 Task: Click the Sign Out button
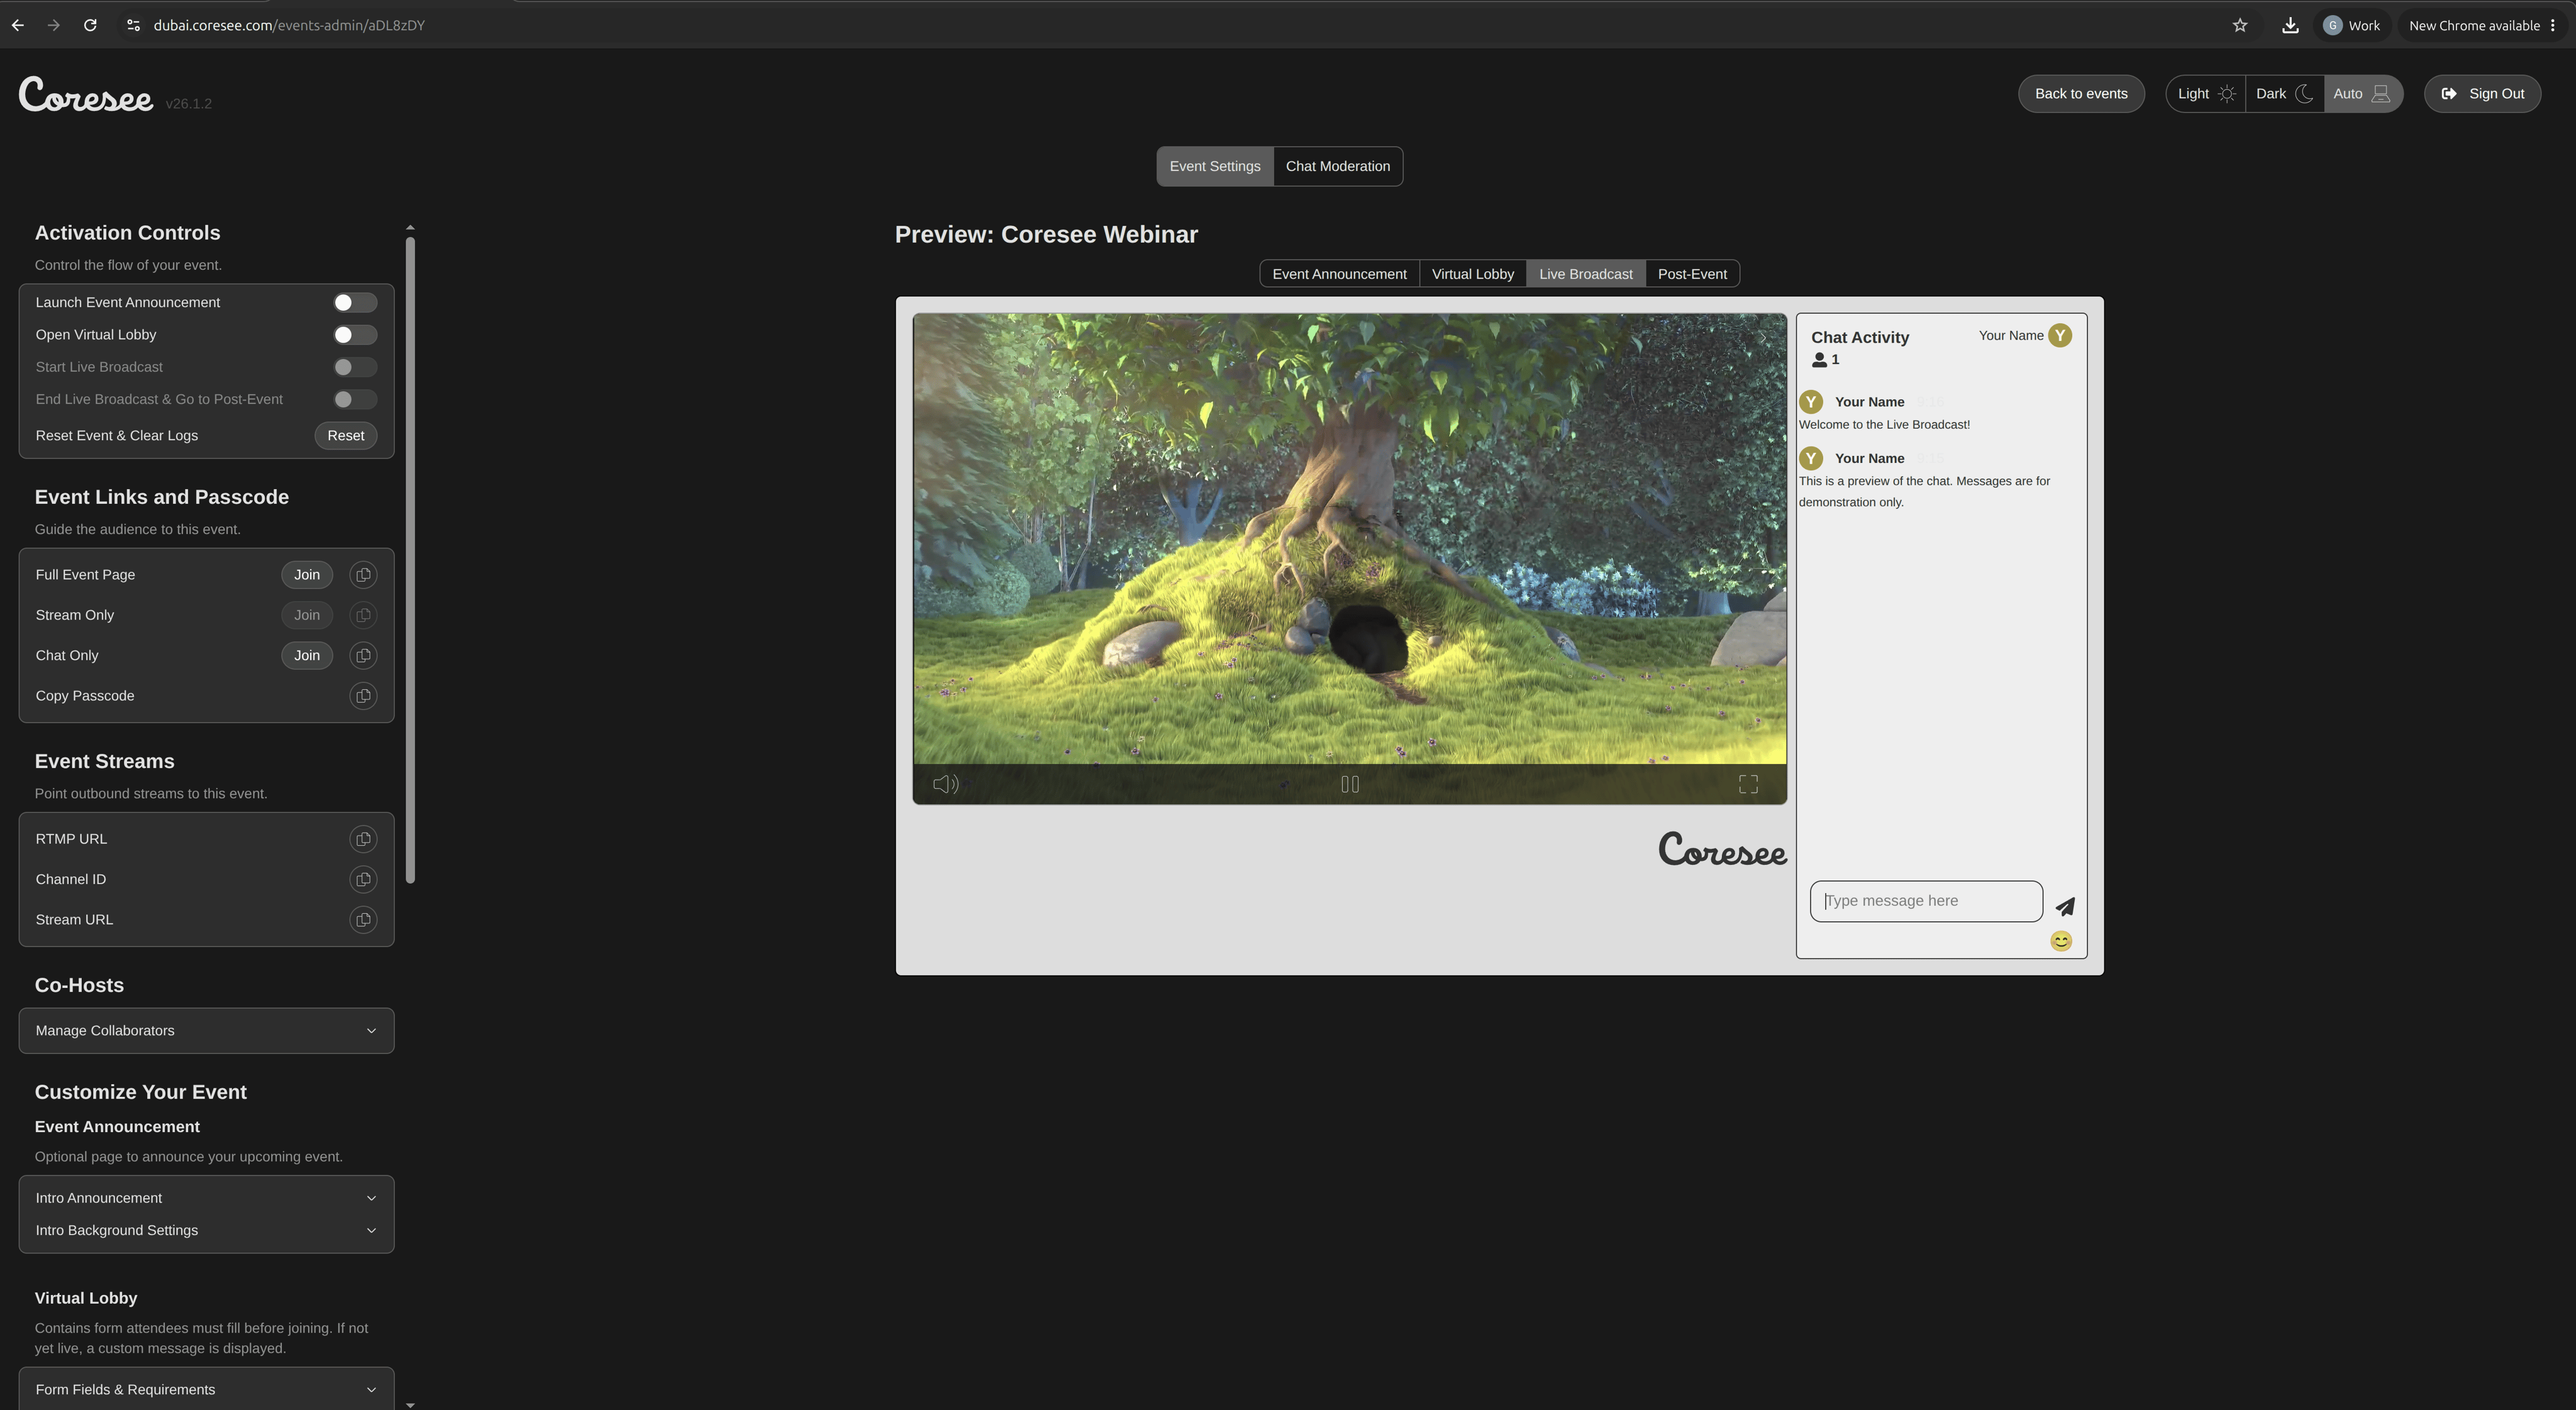2482,94
